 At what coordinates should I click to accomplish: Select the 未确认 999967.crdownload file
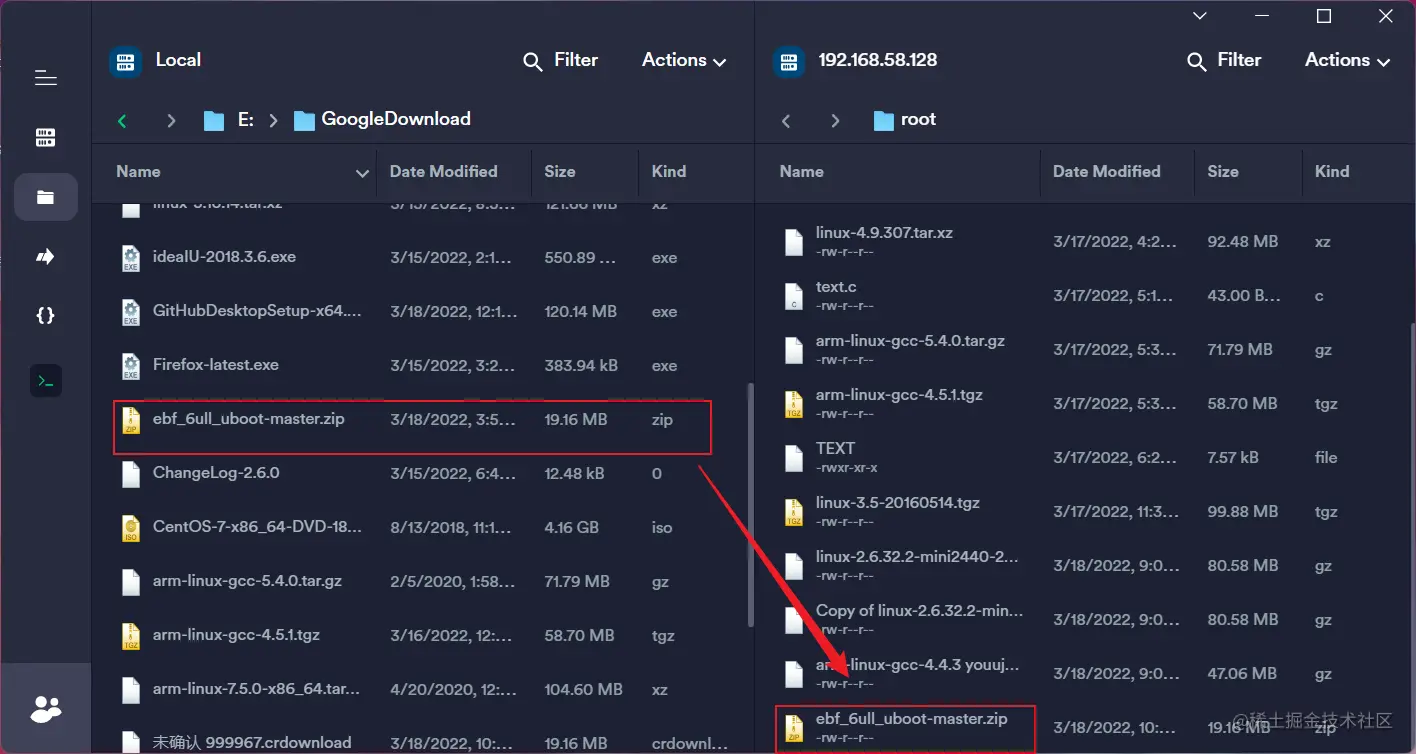252,742
